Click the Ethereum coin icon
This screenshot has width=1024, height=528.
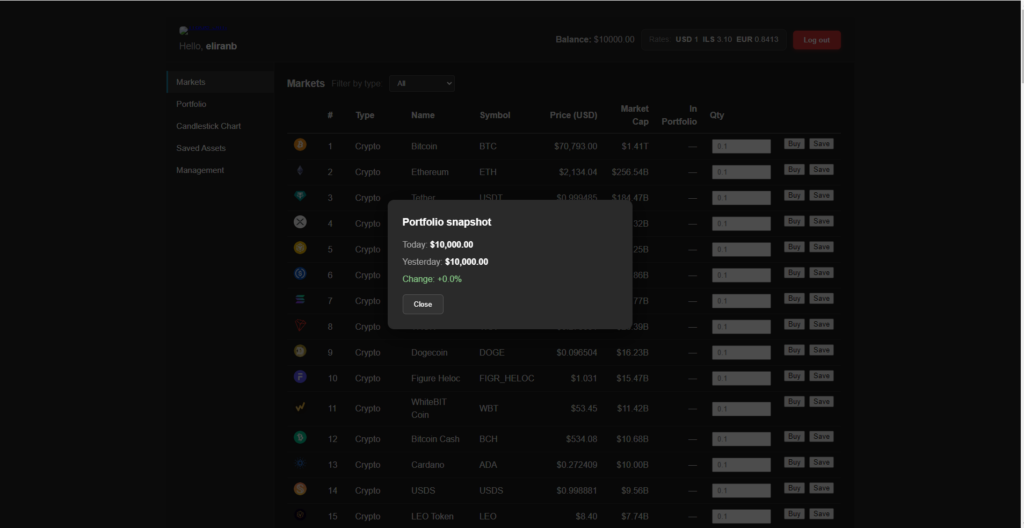coord(300,171)
